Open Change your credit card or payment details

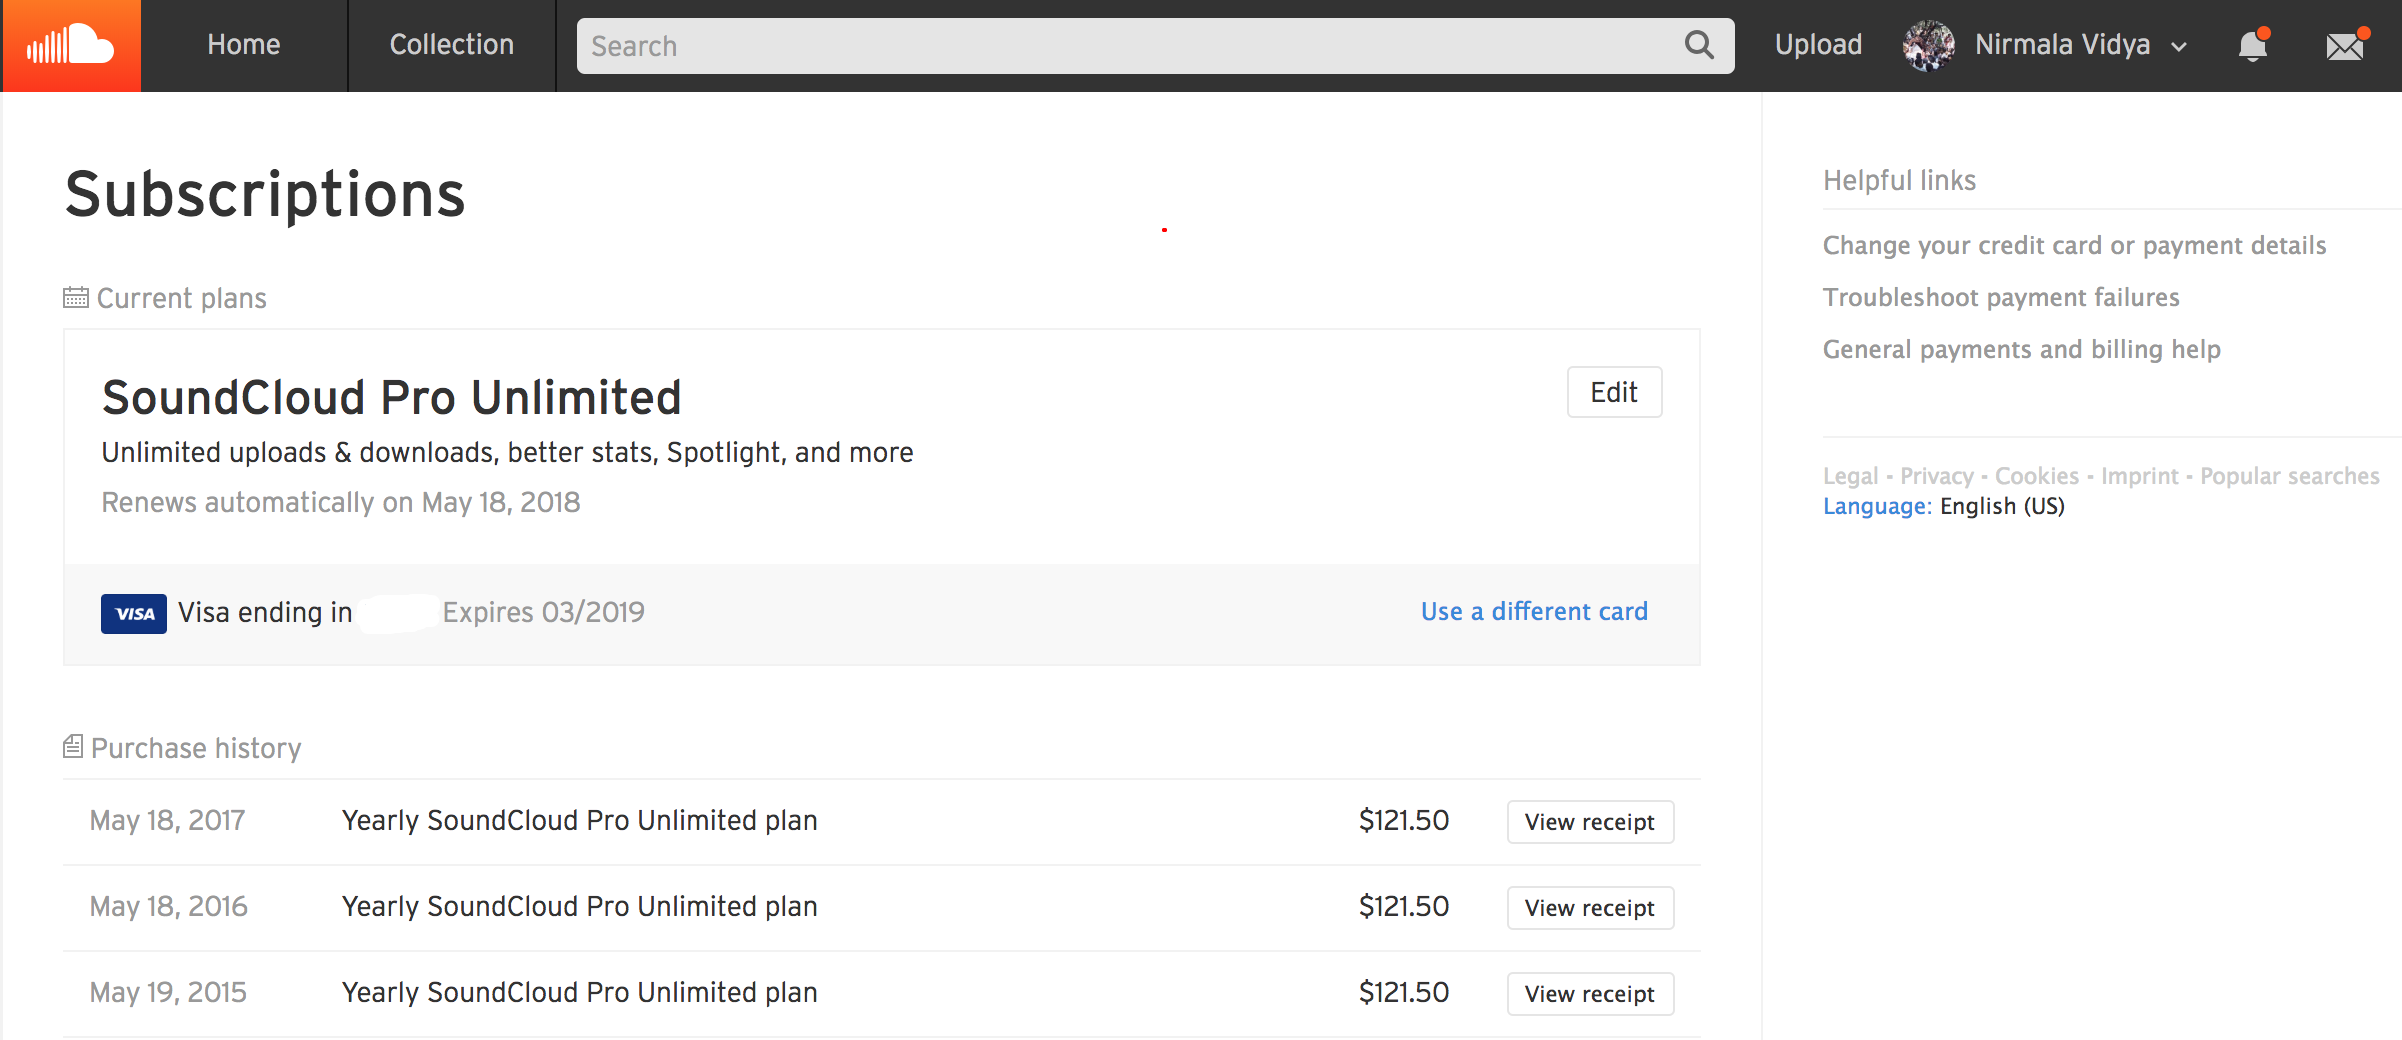[2074, 246]
